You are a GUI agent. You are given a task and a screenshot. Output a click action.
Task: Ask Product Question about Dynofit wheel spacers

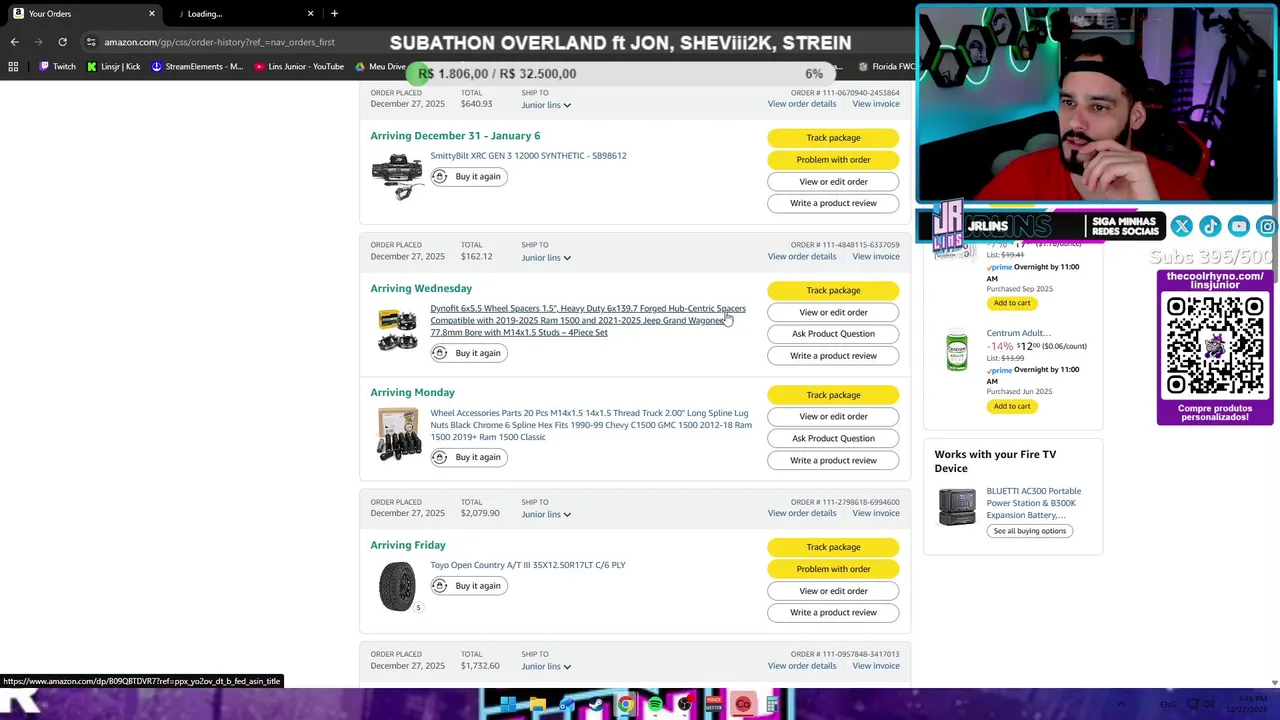tap(833, 334)
